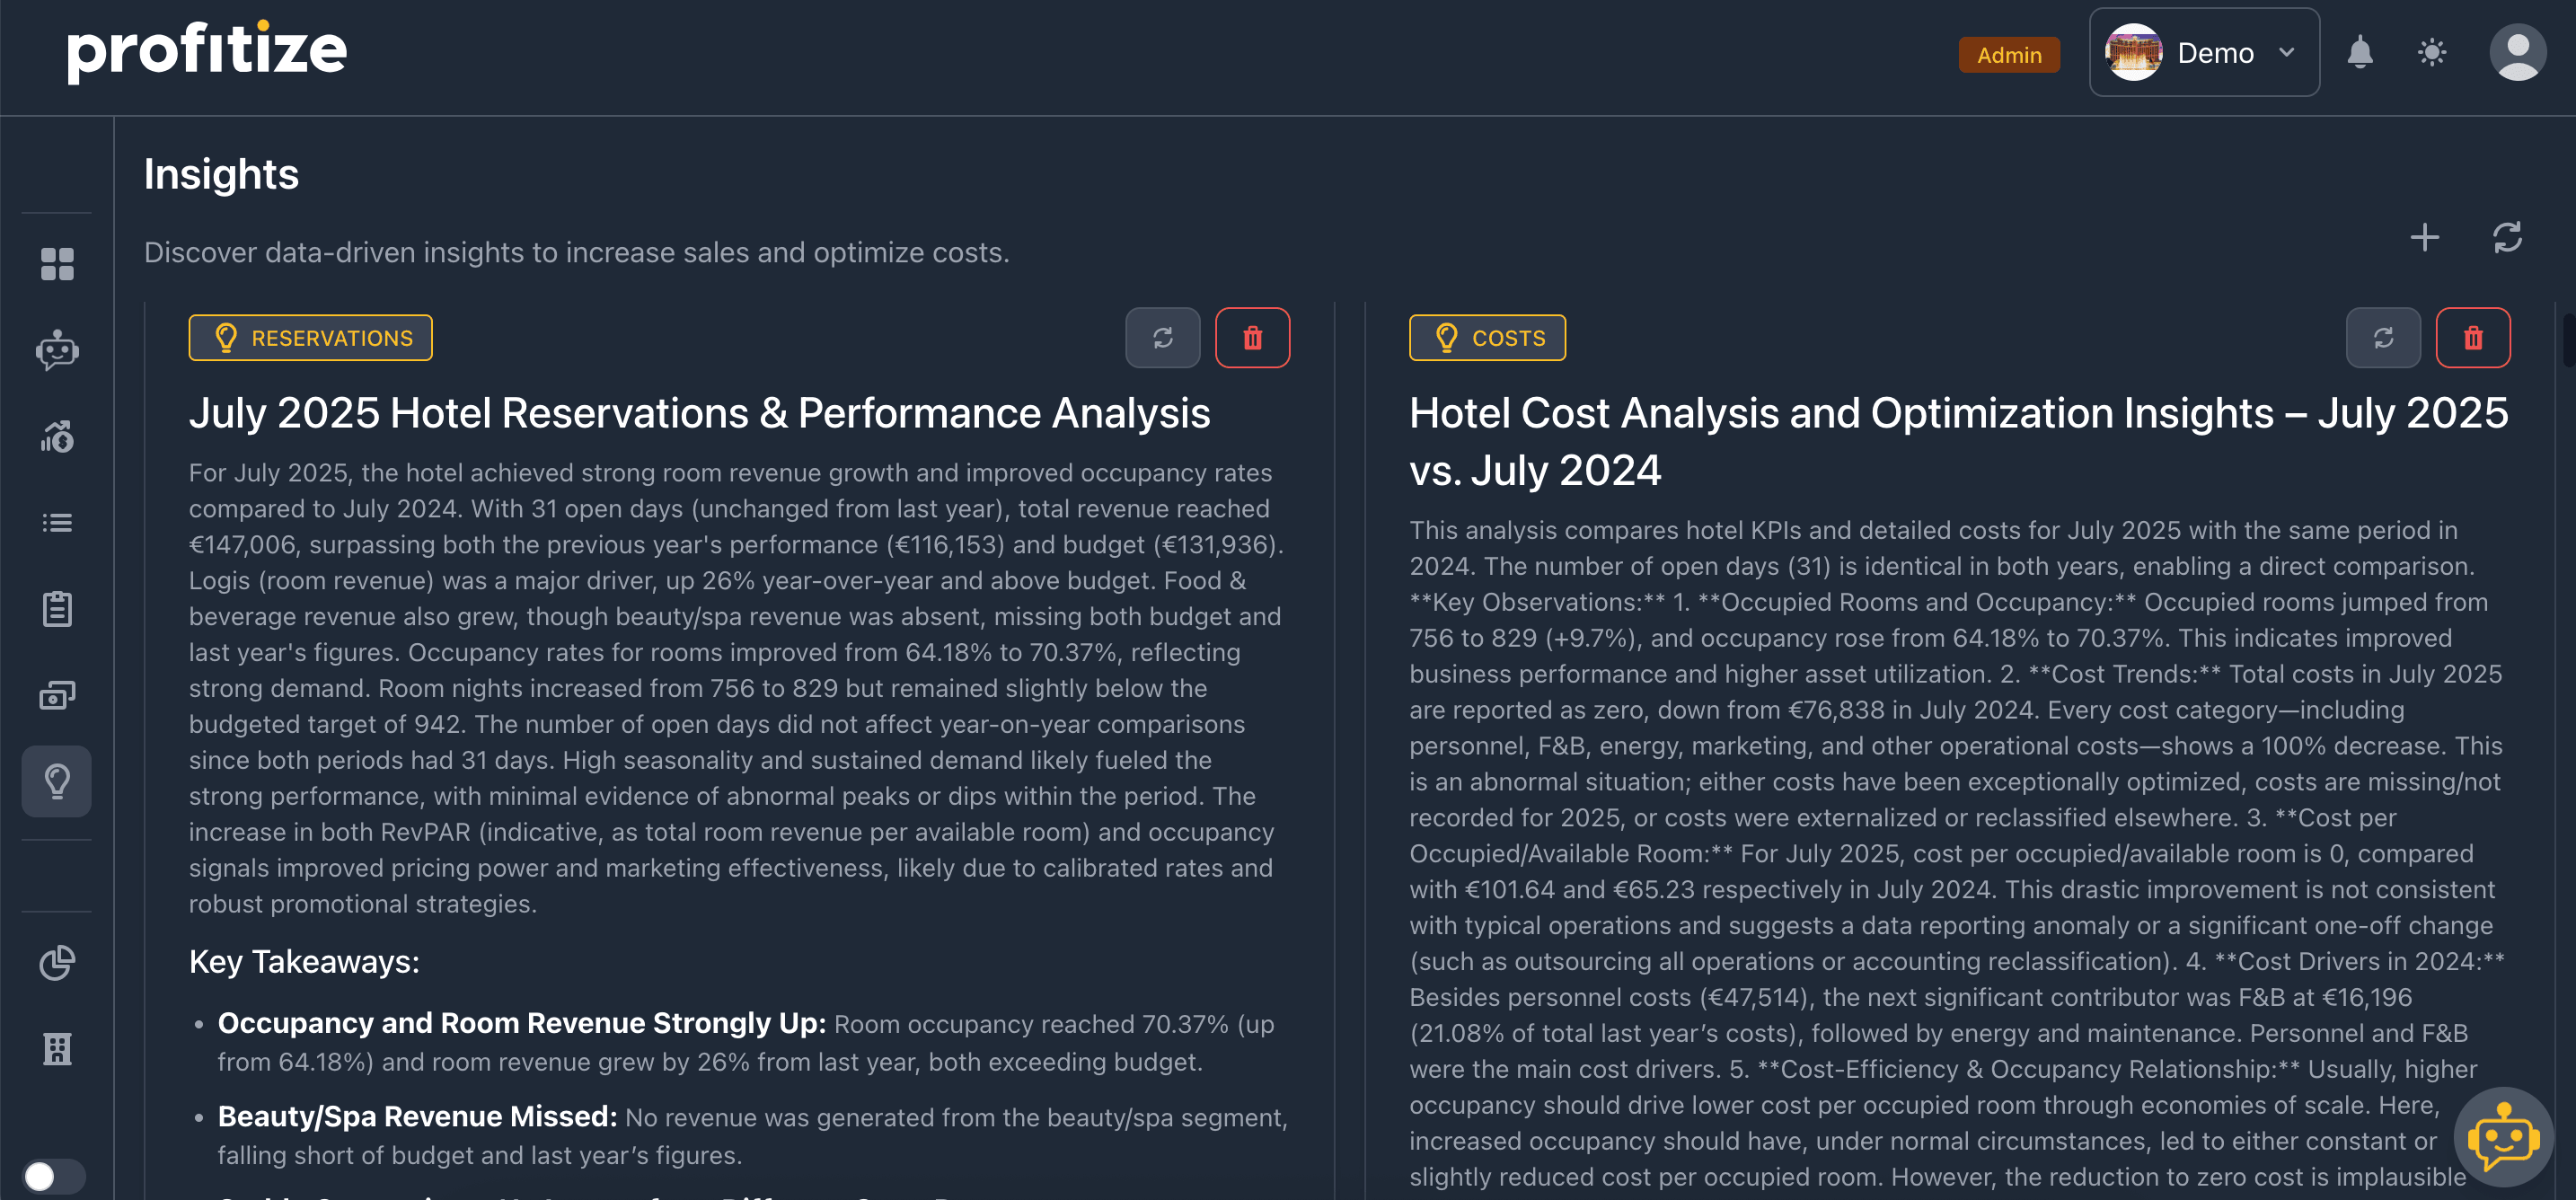Regenerate the Costs insight card
The width and height of the screenshot is (2576, 1200).
(2383, 338)
